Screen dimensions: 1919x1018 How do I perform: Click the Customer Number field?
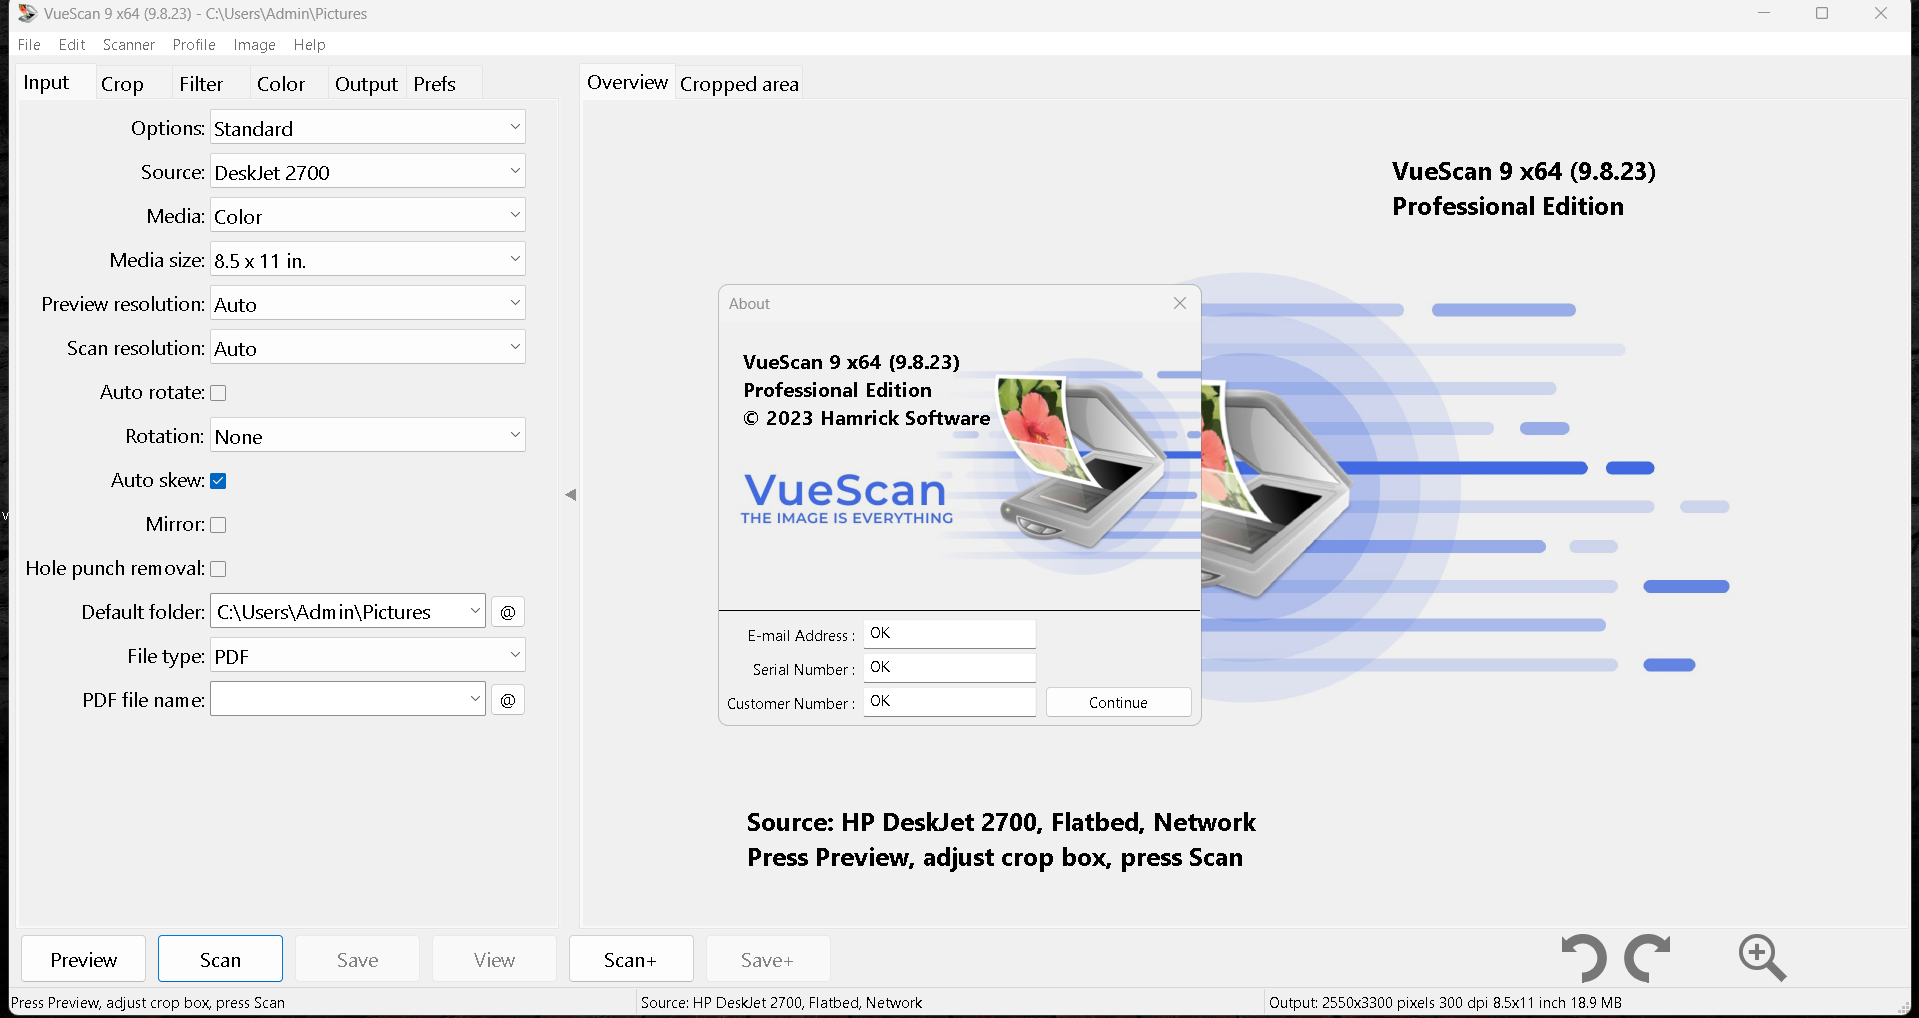(950, 702)
